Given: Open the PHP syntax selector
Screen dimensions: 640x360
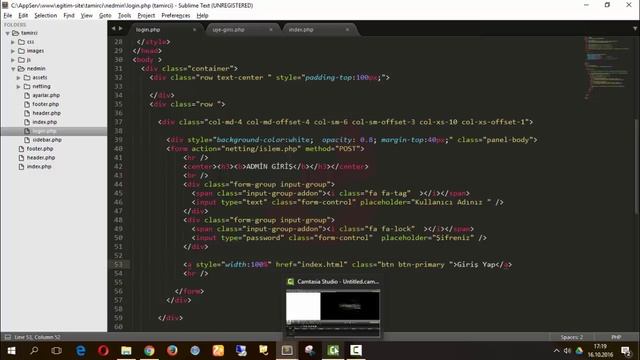Looking at the screenshot, I should point(616,337).
